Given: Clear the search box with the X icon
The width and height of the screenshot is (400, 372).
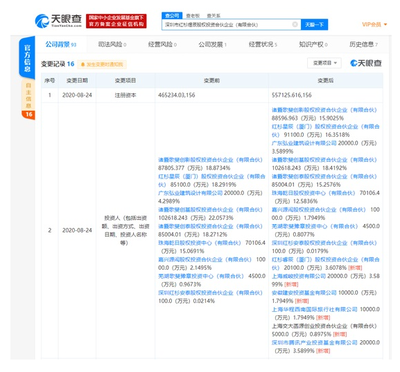Looking at the screenshot, I should (x=295, y=24).
